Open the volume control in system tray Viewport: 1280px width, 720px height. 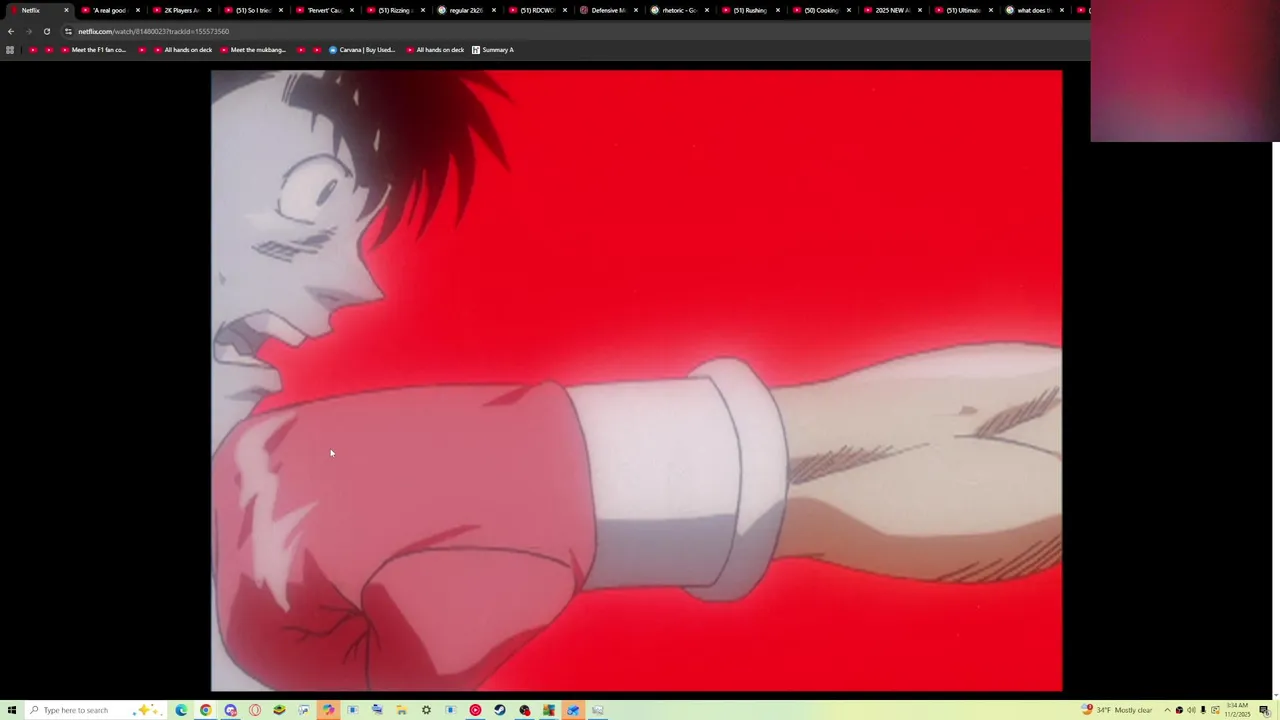pos(1191,710)
